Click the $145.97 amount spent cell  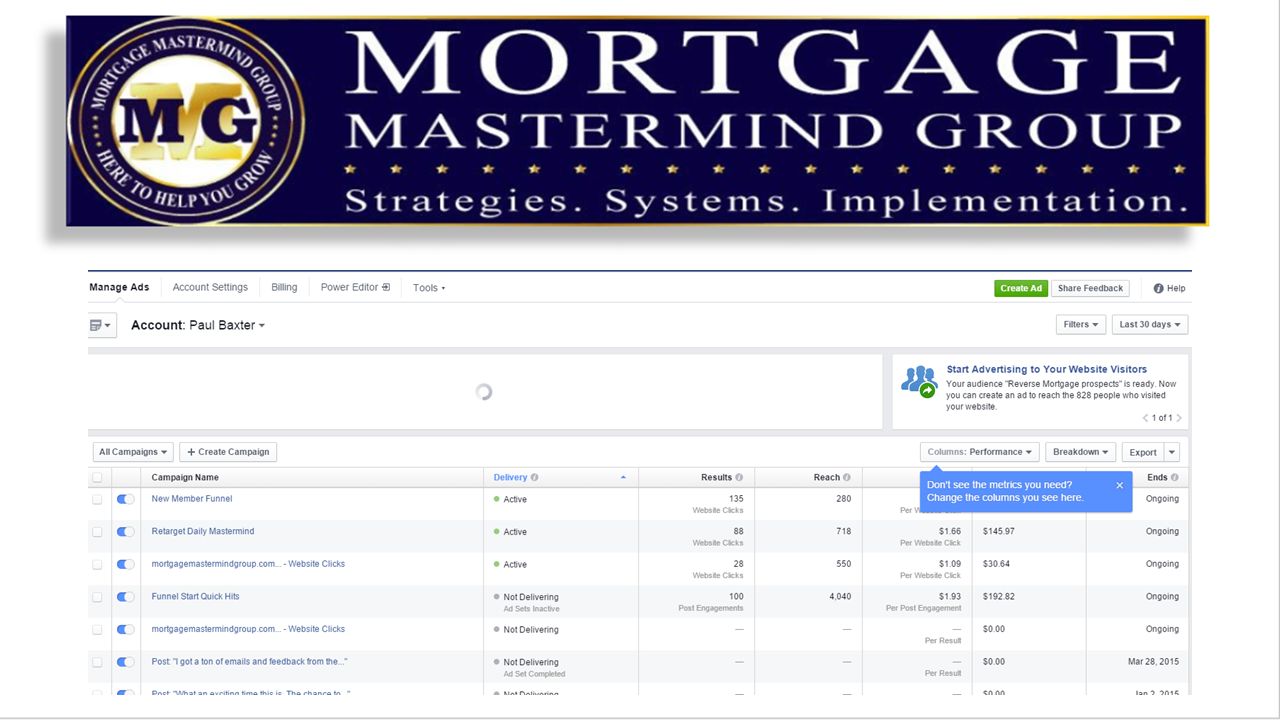pyautogui.click(x=999, y=532)
